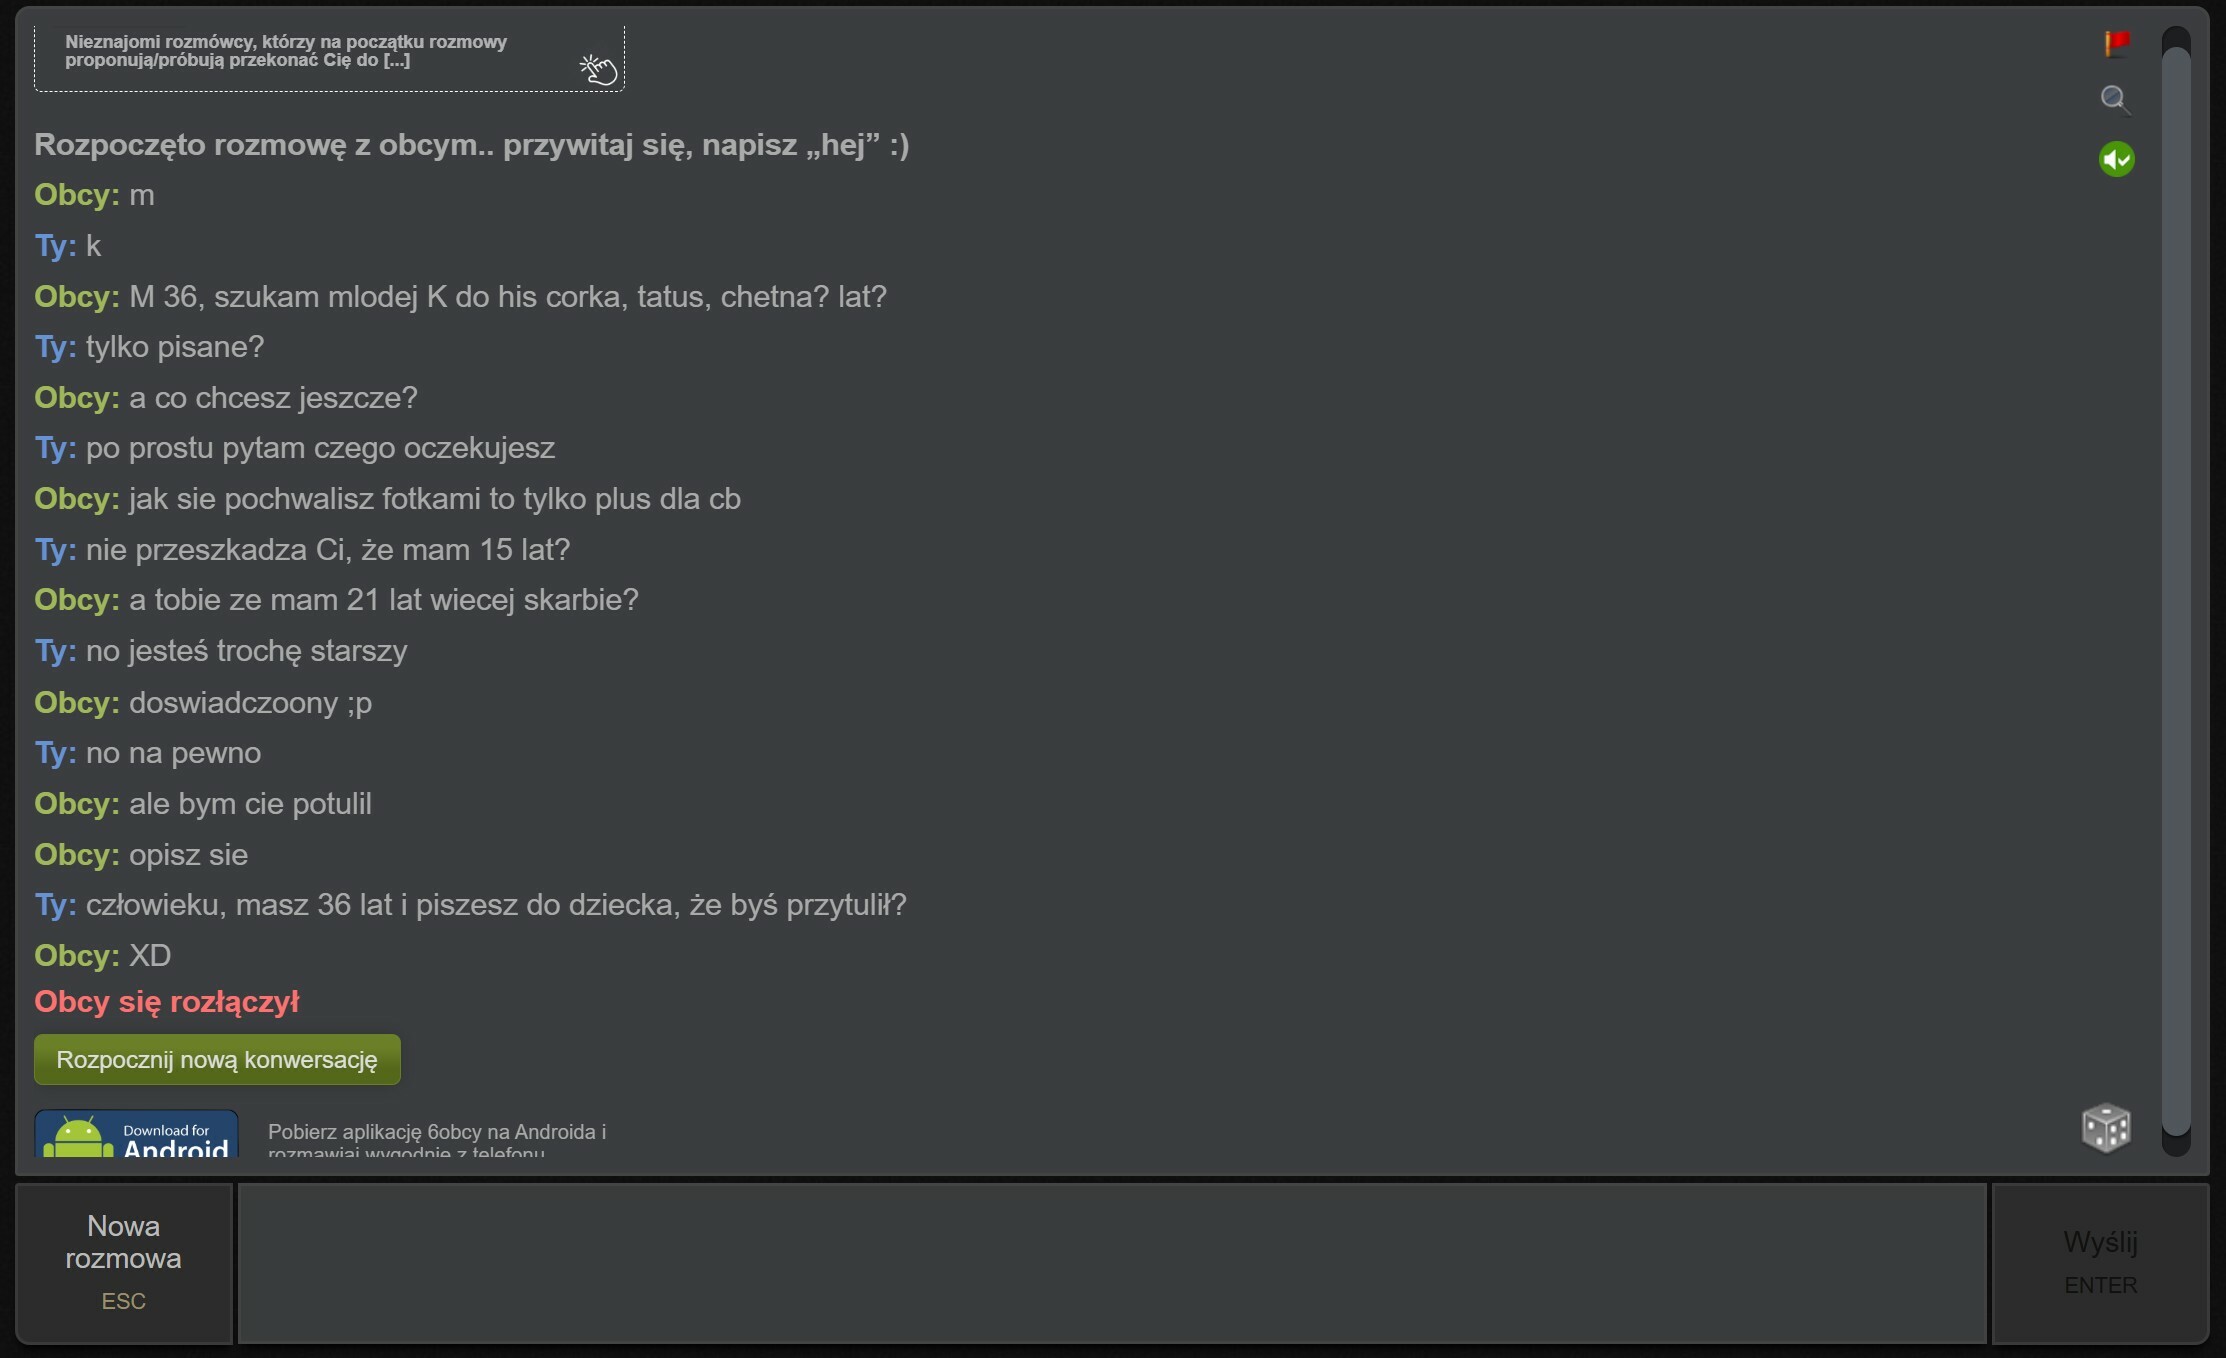Click the chat vertical scrollbar thumb
The width and height of the screenshot is (2226, 1358).
coord(2176,590)
